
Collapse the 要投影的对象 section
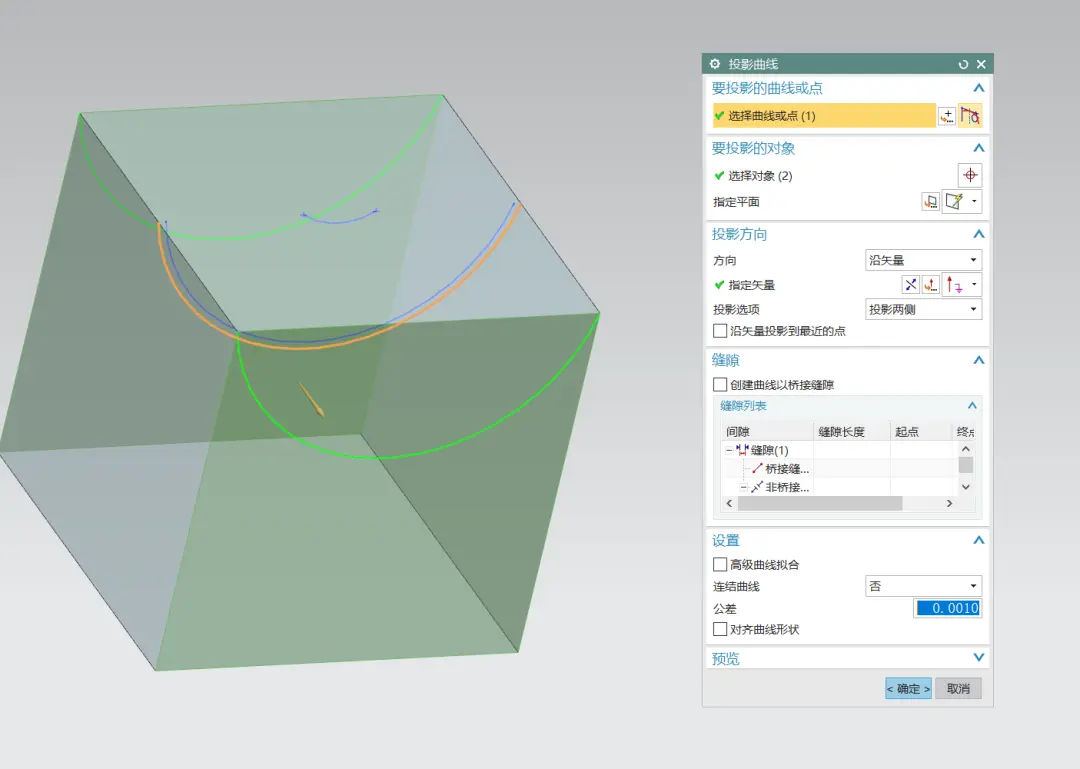[978, 148]
